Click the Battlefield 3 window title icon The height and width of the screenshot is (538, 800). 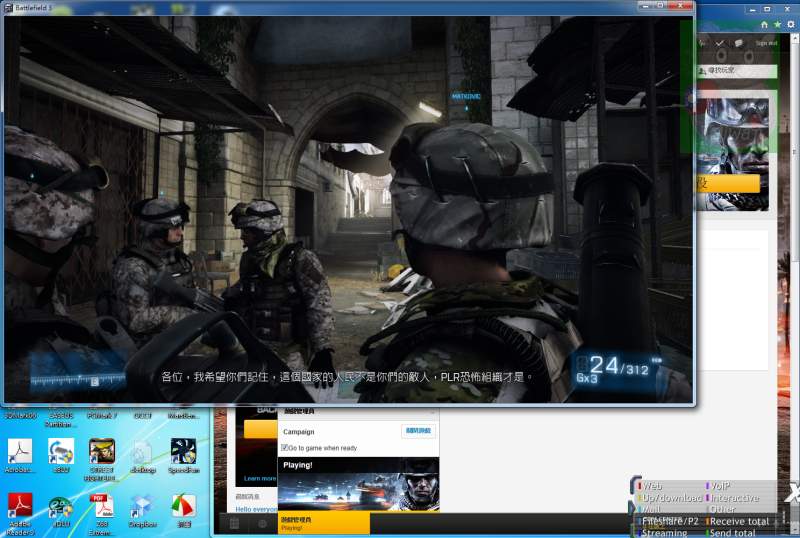(x=8, y=8)
